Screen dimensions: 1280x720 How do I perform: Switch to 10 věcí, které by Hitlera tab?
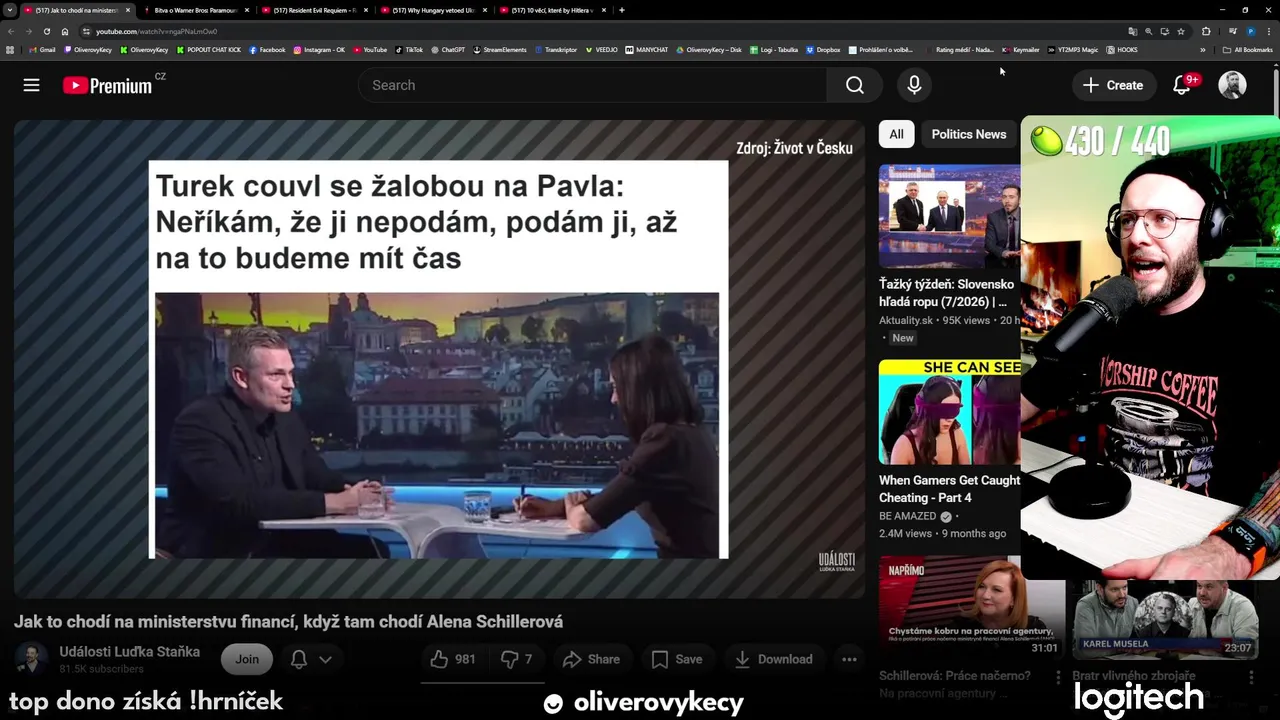tap(552, 10)
